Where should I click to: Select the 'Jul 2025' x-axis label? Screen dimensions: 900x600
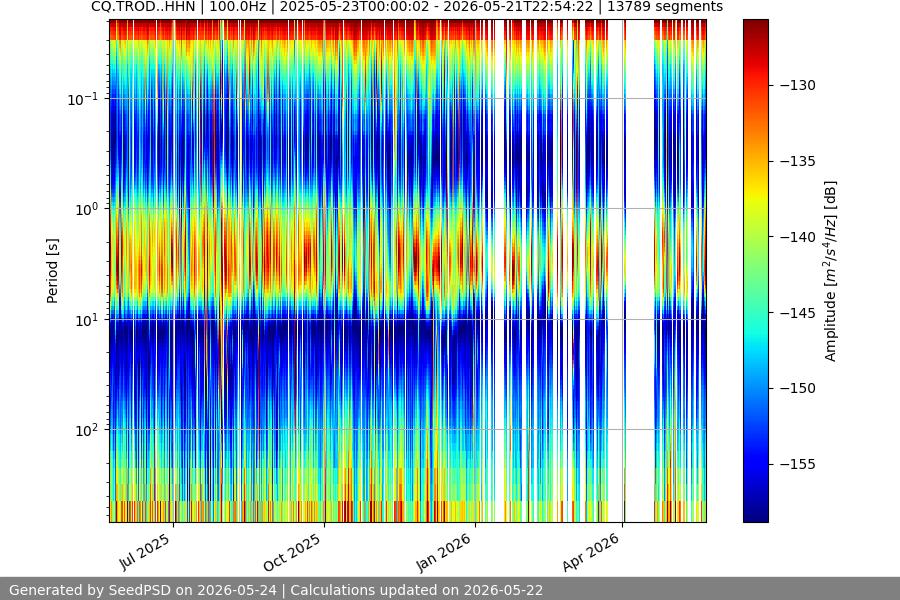pos(145,552)
